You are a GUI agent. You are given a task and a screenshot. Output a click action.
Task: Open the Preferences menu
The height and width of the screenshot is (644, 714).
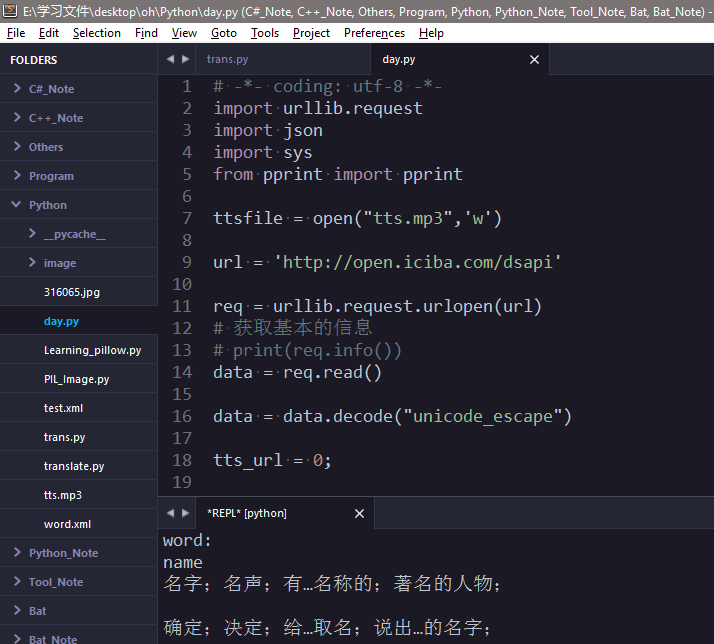(x=374, y=33)
